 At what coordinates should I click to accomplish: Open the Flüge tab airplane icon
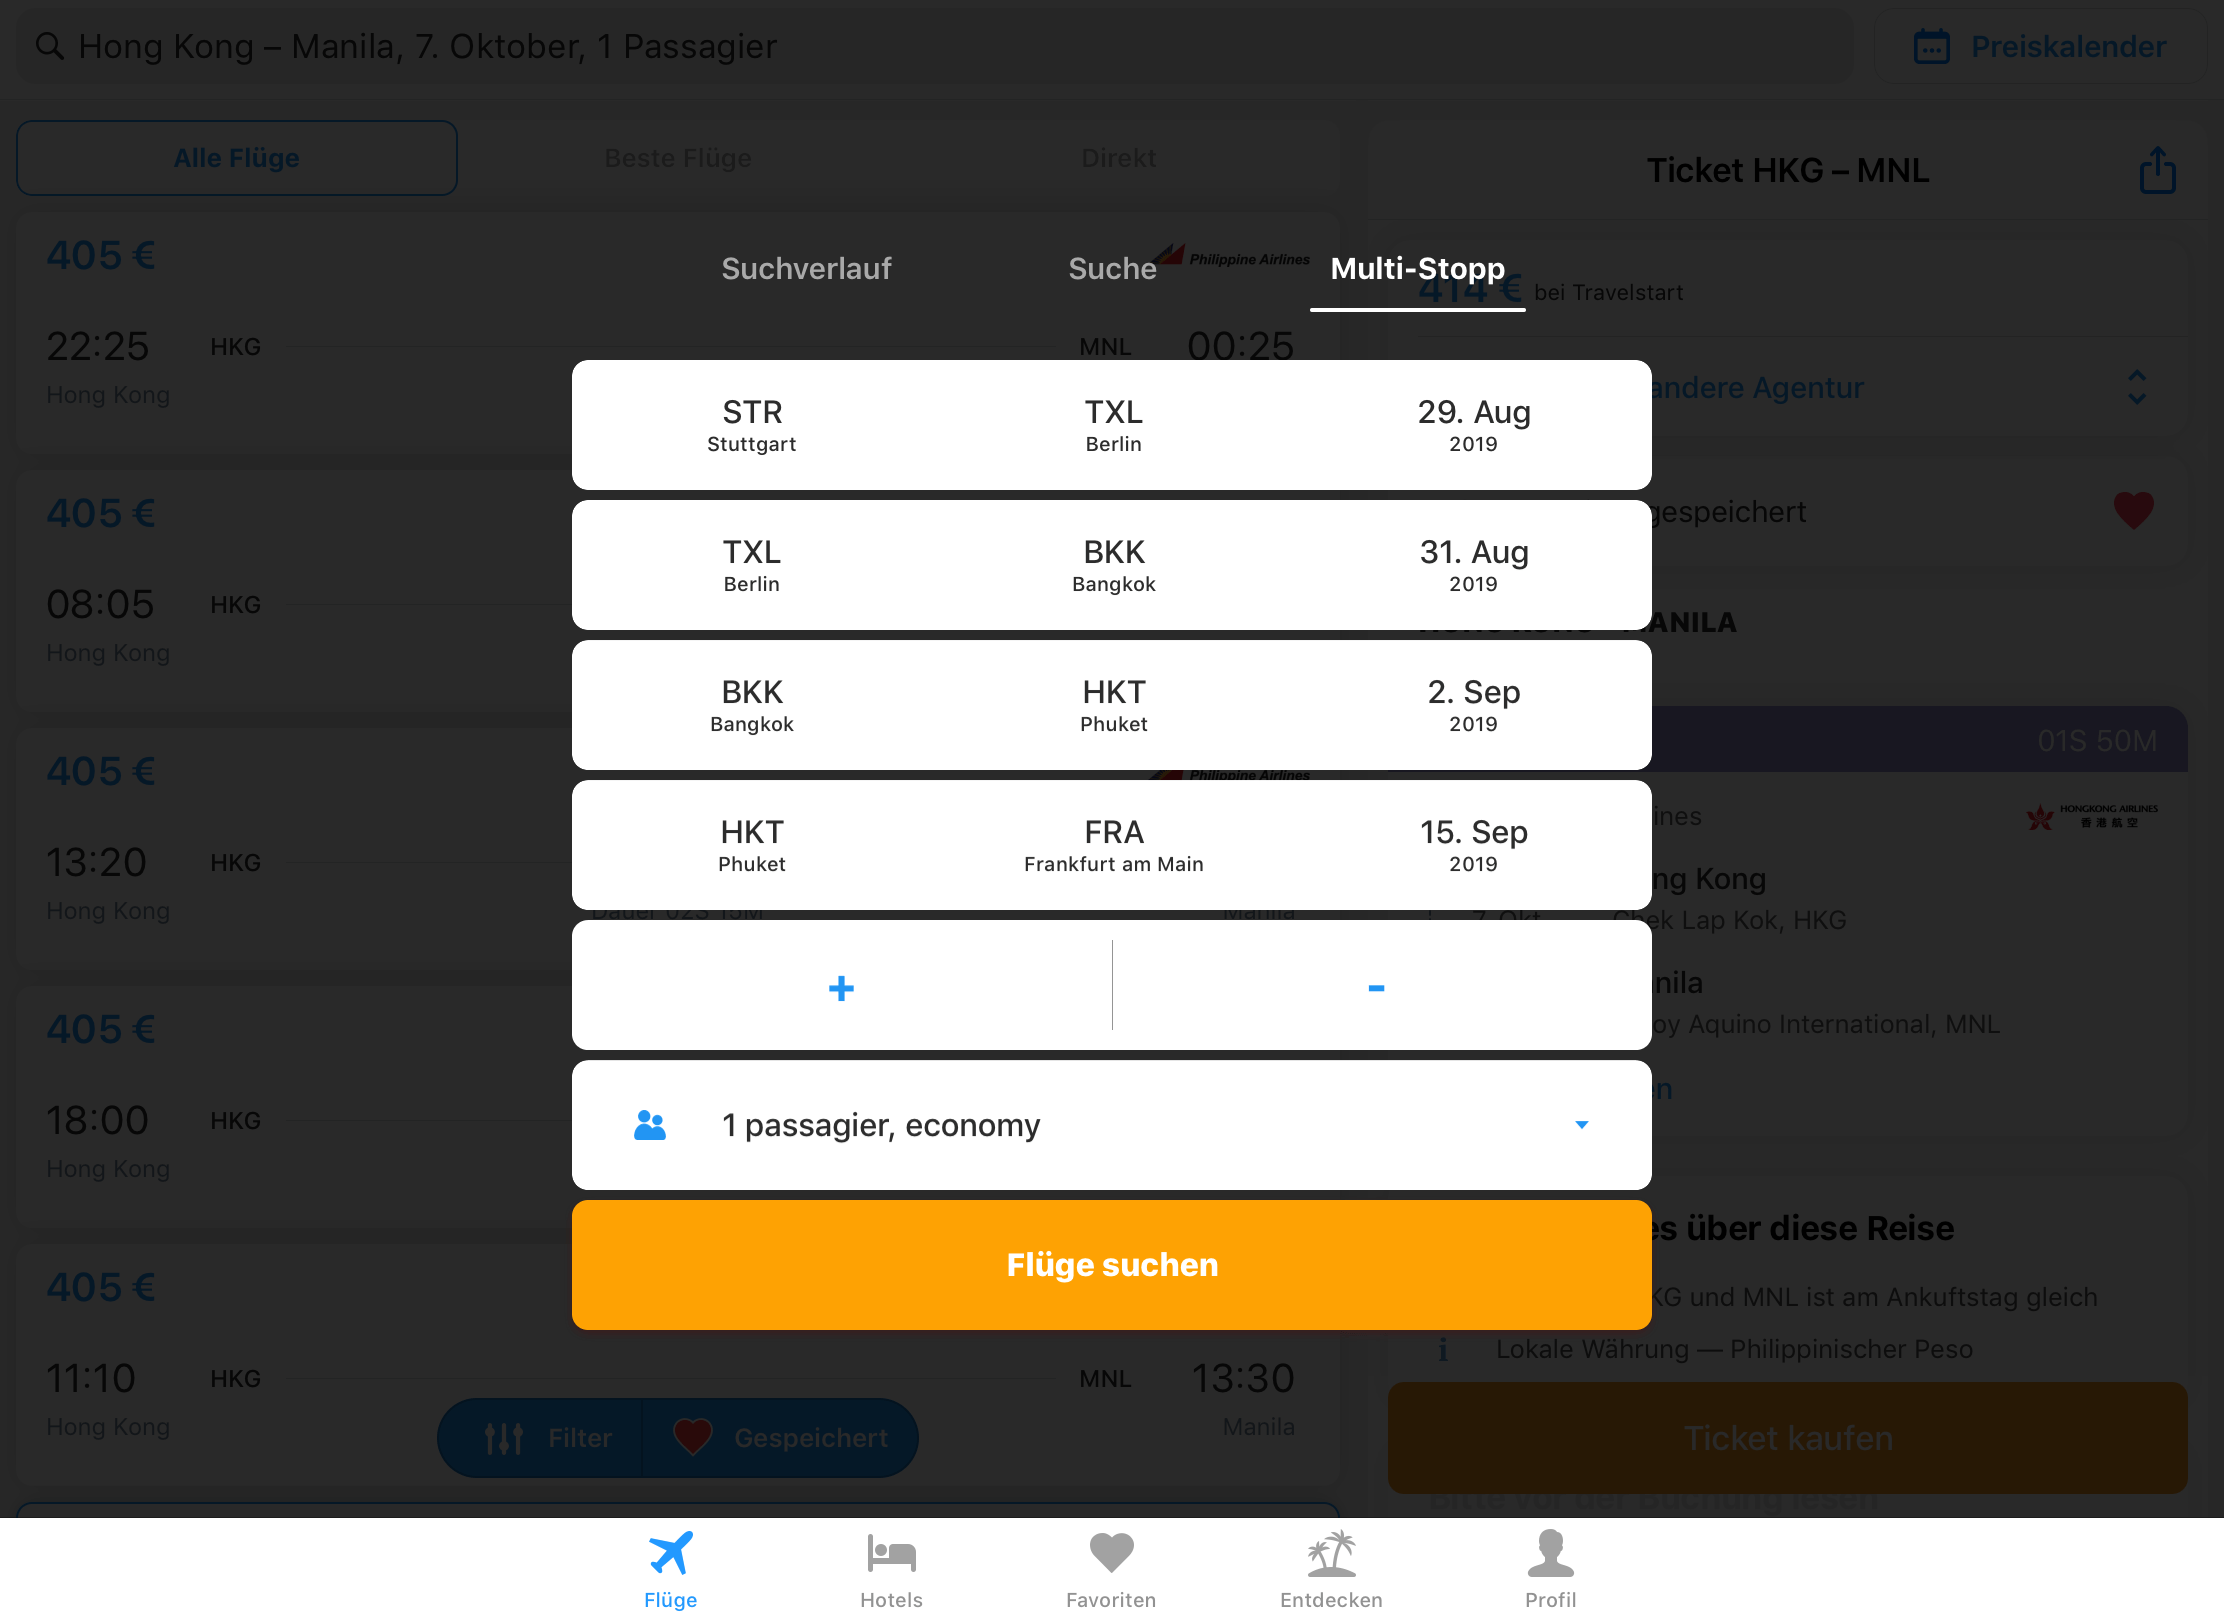pos(670,1553)
